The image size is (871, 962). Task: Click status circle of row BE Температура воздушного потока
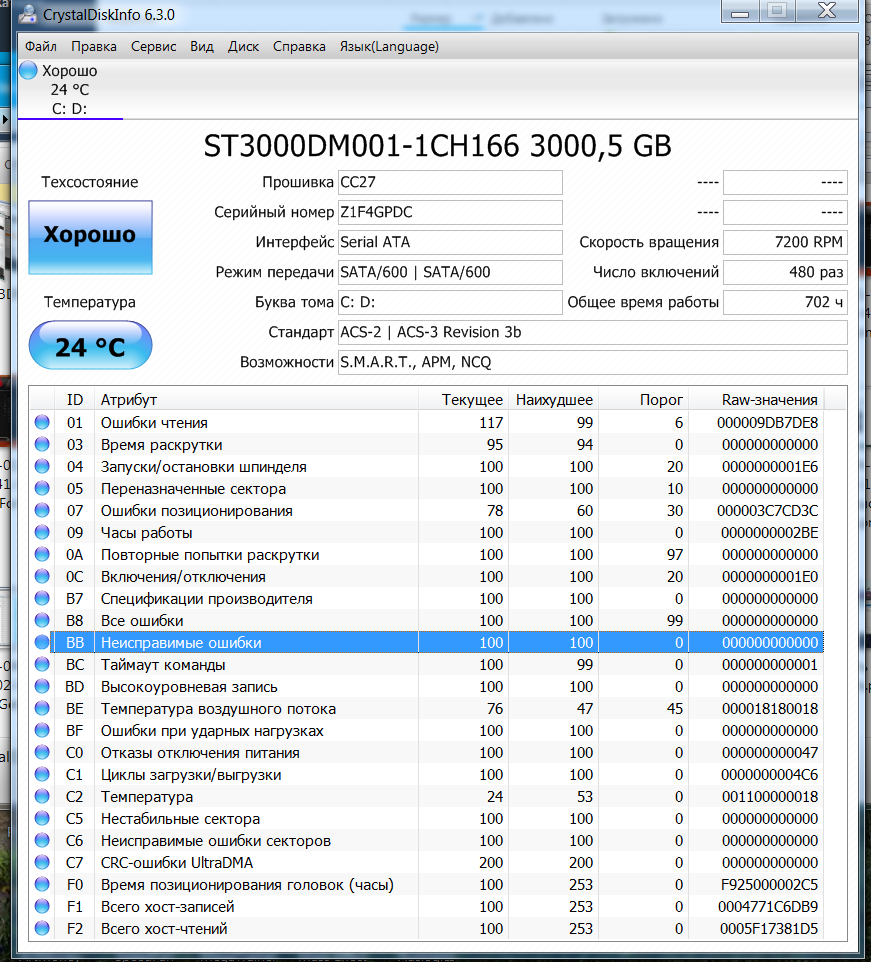[x=42, y=709]
